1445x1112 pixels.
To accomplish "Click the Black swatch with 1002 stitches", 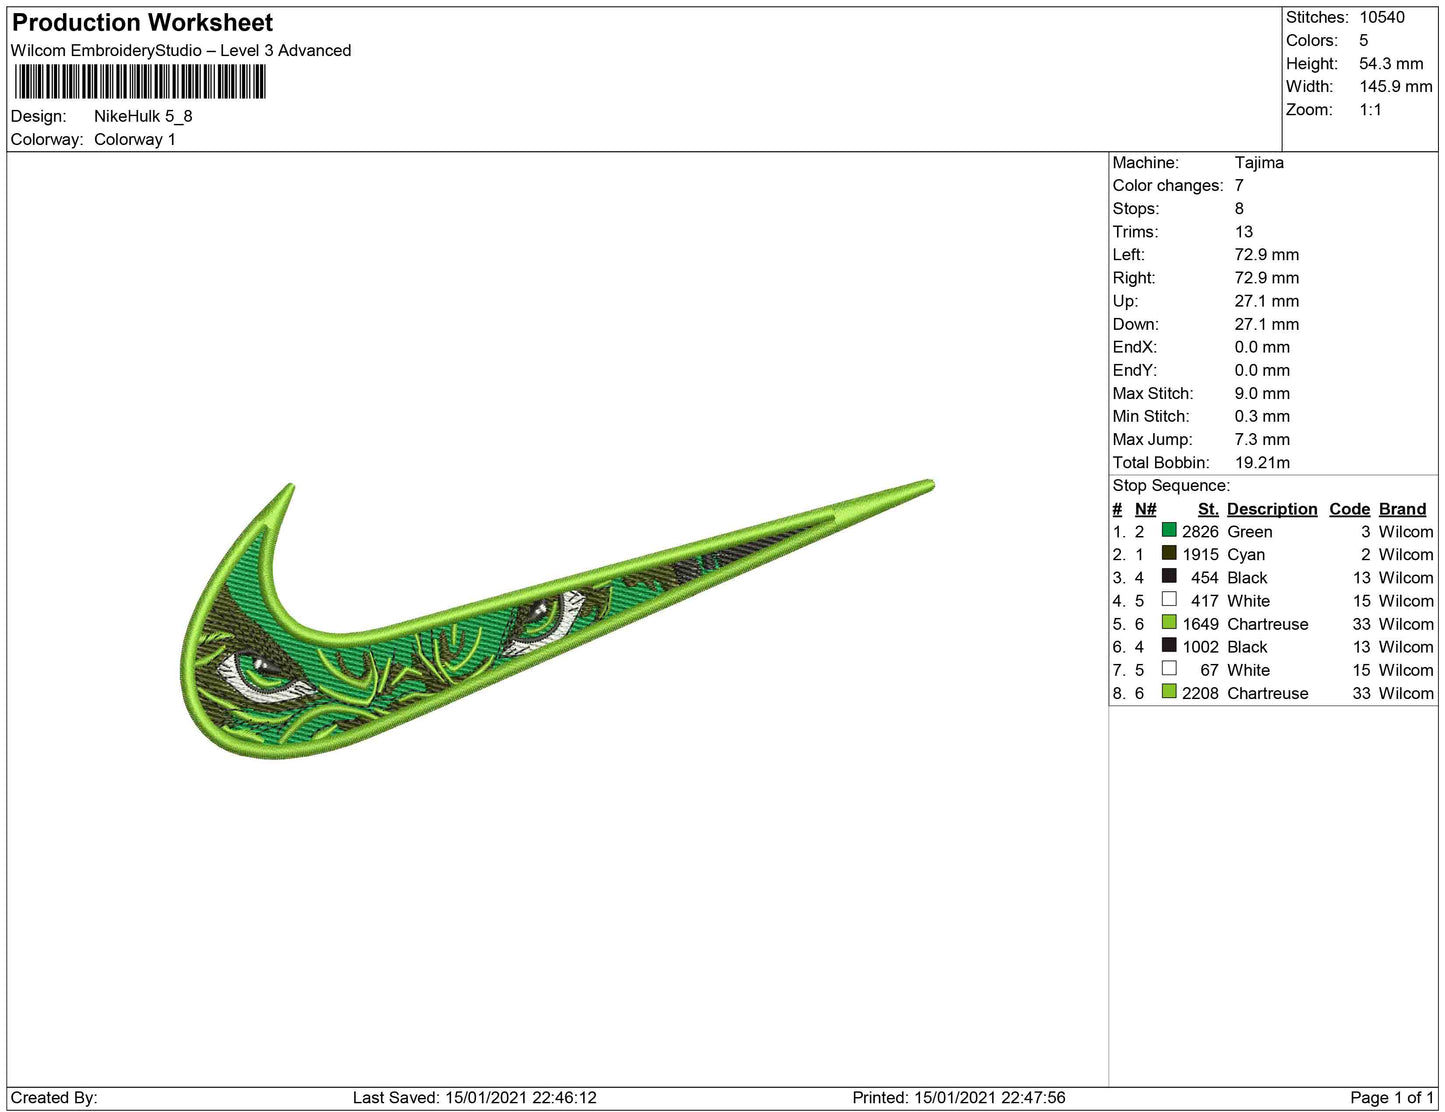I will pyautogui.click(x=1168, y=645).
